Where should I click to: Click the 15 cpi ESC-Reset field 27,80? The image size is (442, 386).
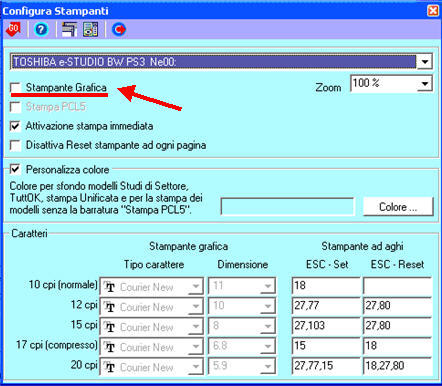397,326
